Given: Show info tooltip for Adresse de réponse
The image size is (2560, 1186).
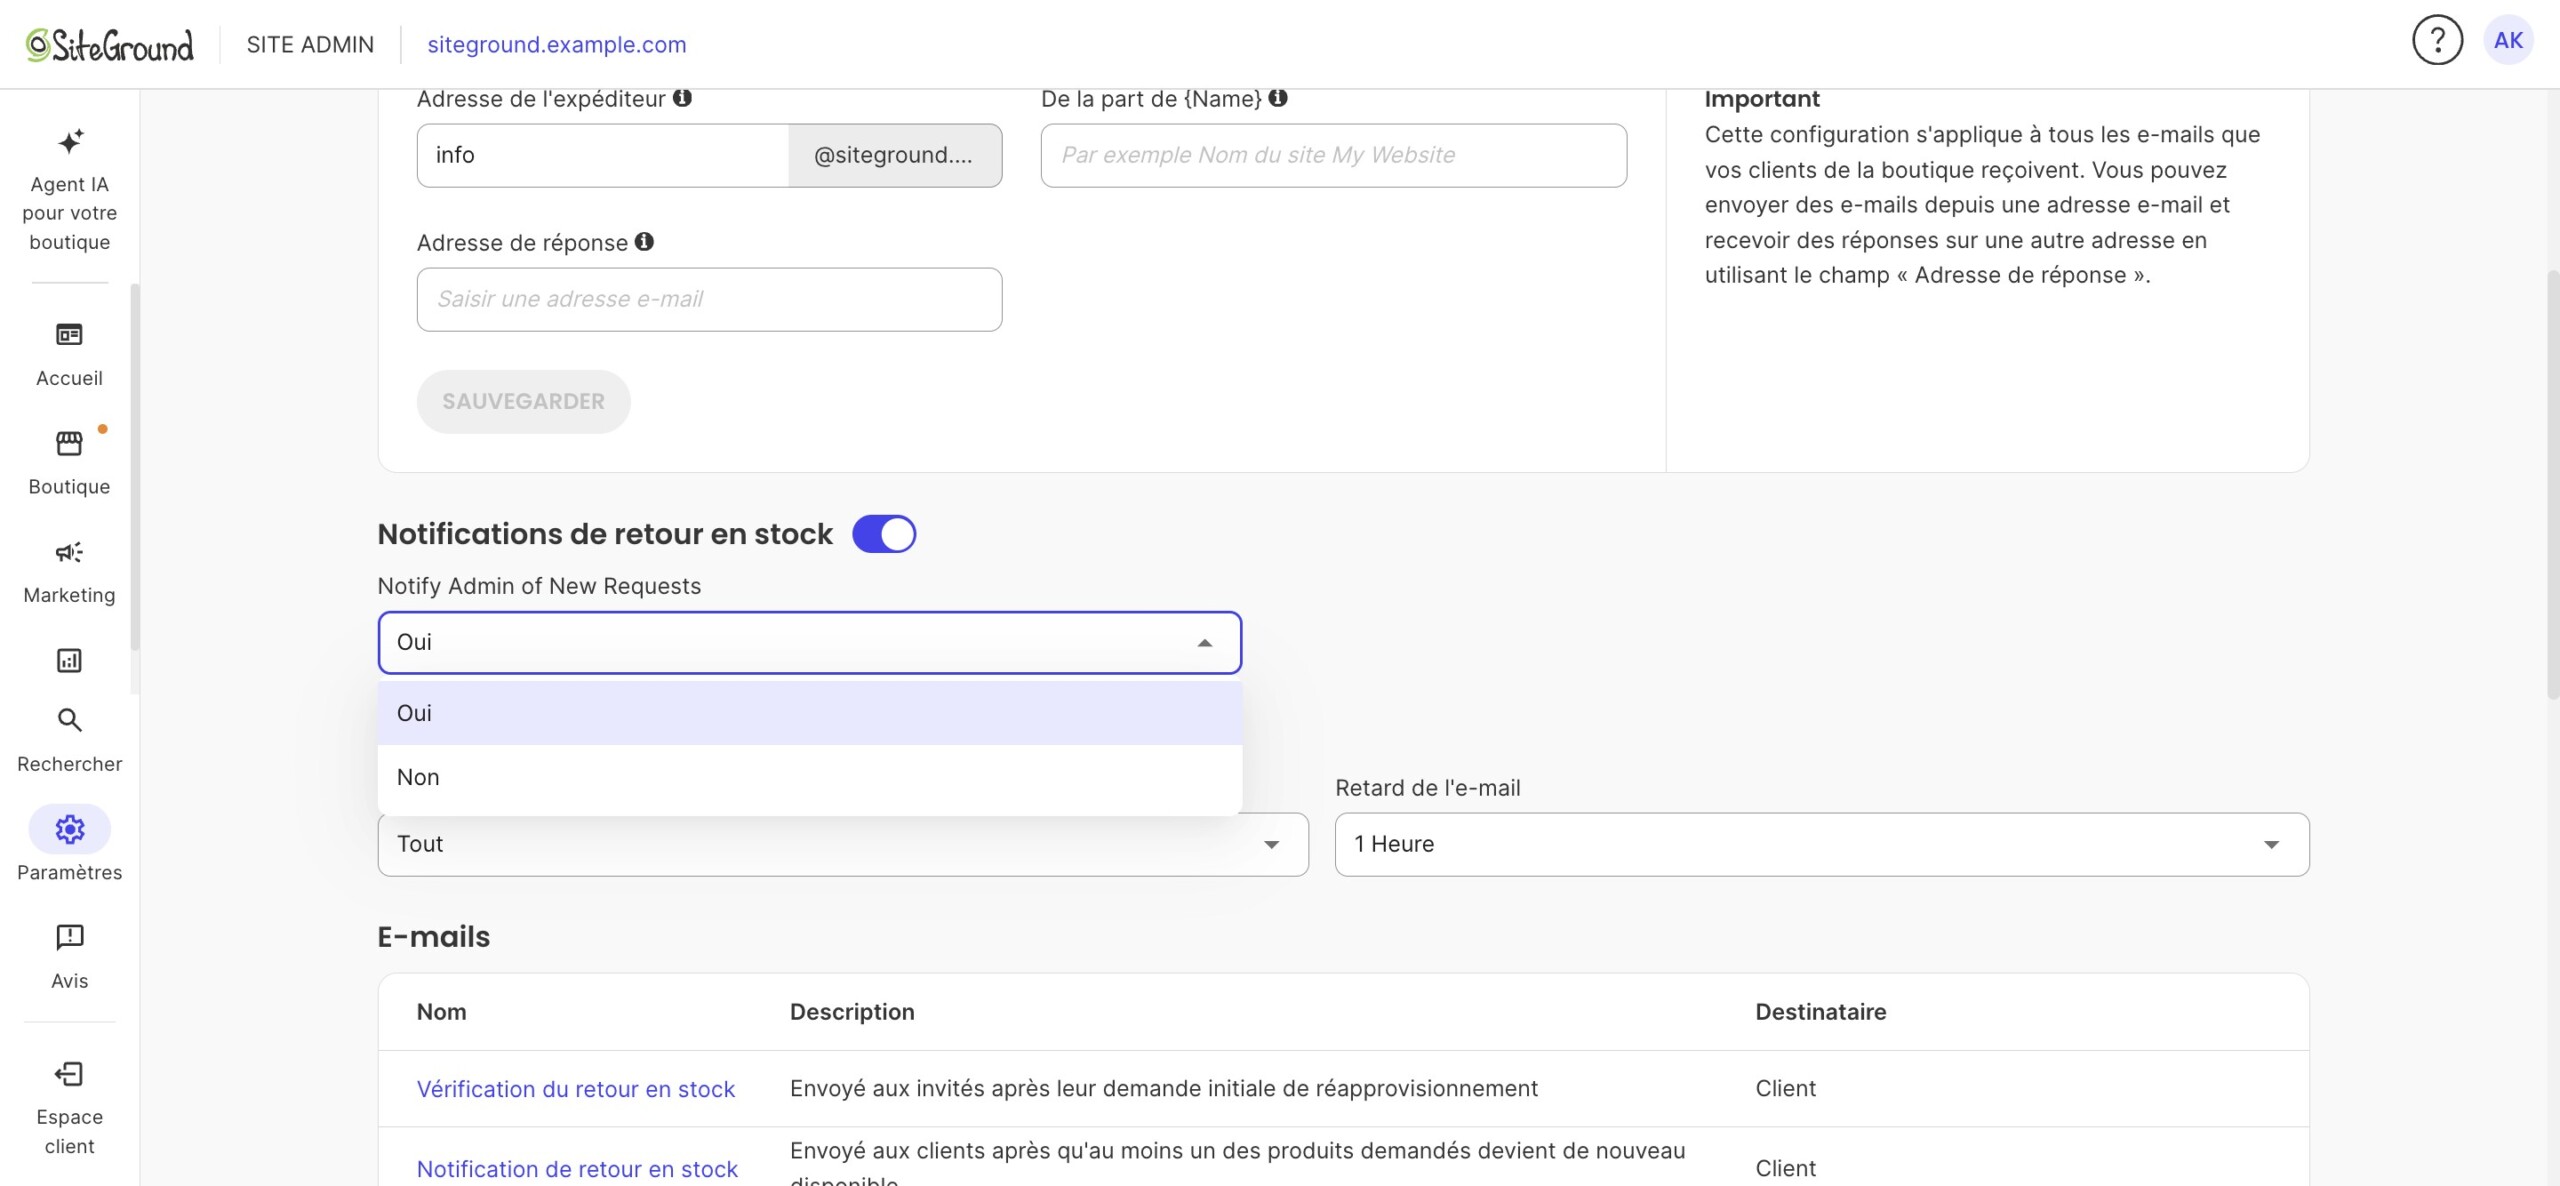Looking at the screenshot, I should coord(645,242).
